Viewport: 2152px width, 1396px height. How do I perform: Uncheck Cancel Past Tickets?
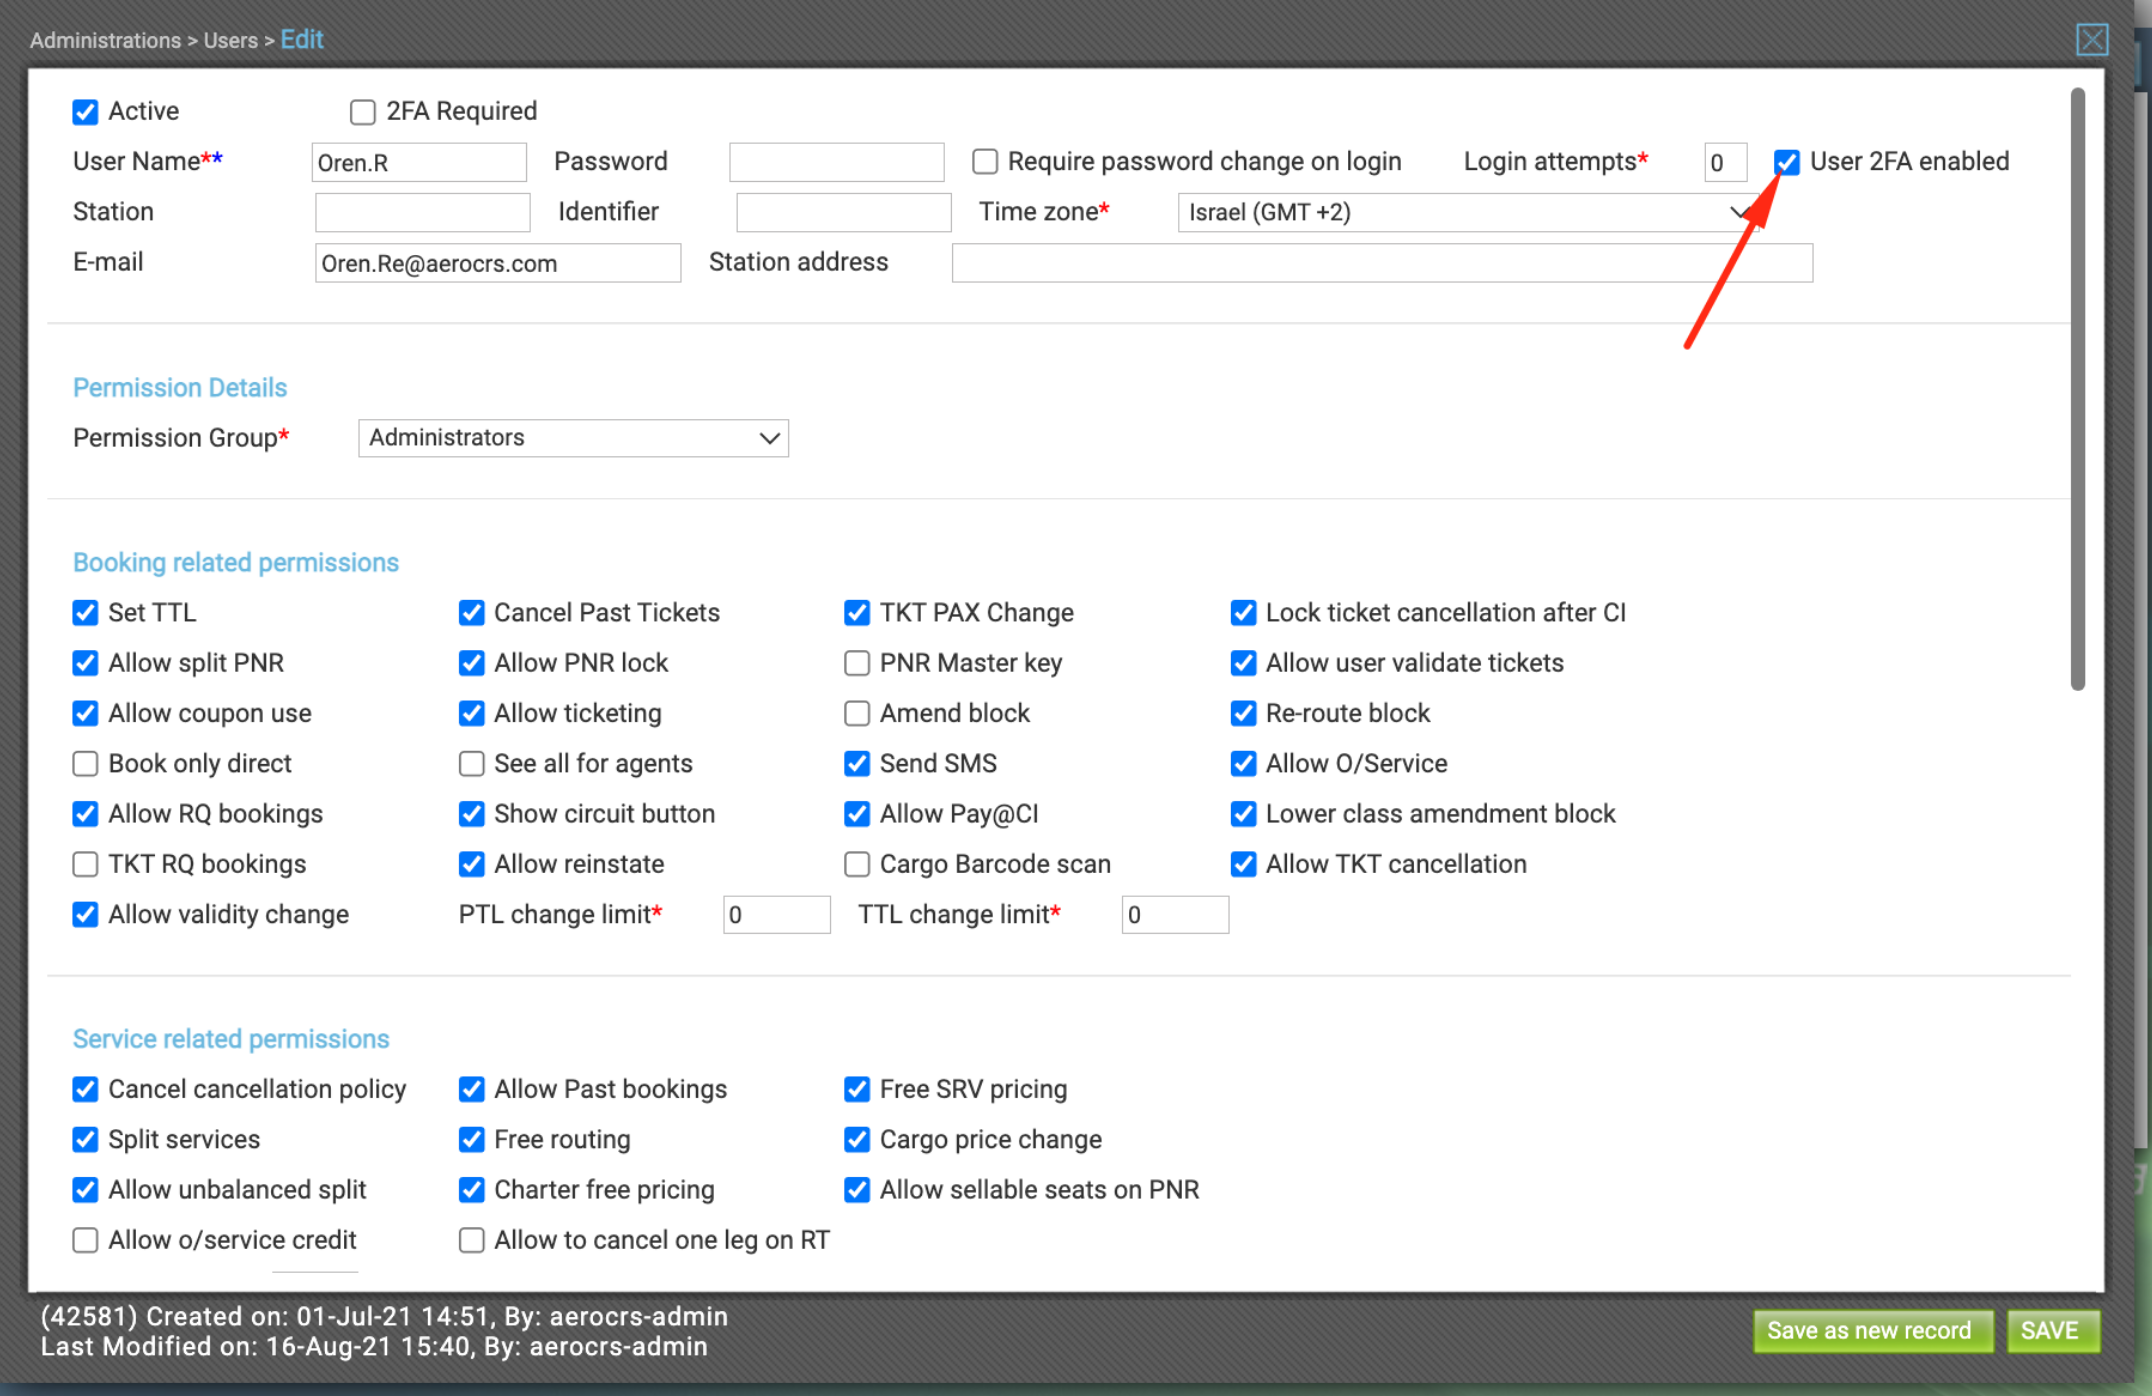pyautogui.click(x=472, y=613)
